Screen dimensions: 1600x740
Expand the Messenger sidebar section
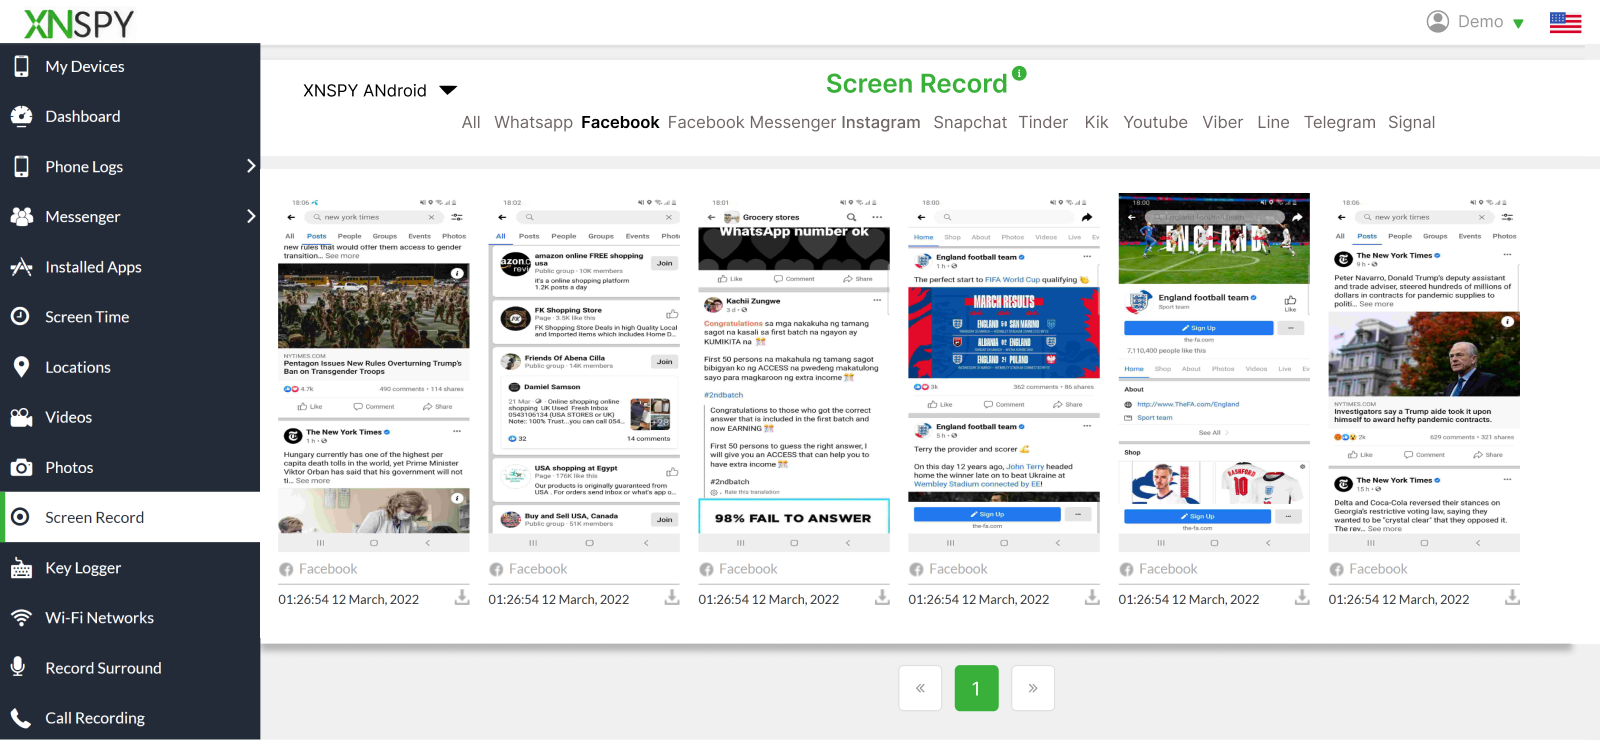(251, 216)
